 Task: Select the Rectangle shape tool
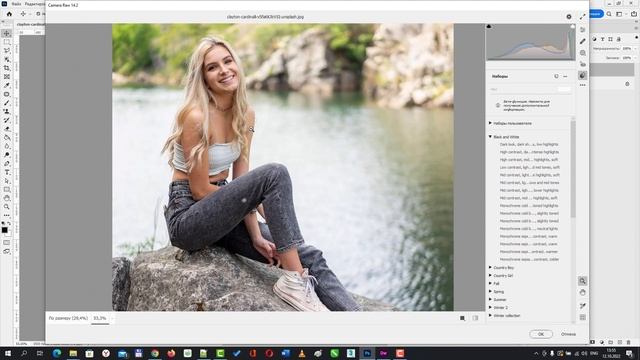coord(7,189)
